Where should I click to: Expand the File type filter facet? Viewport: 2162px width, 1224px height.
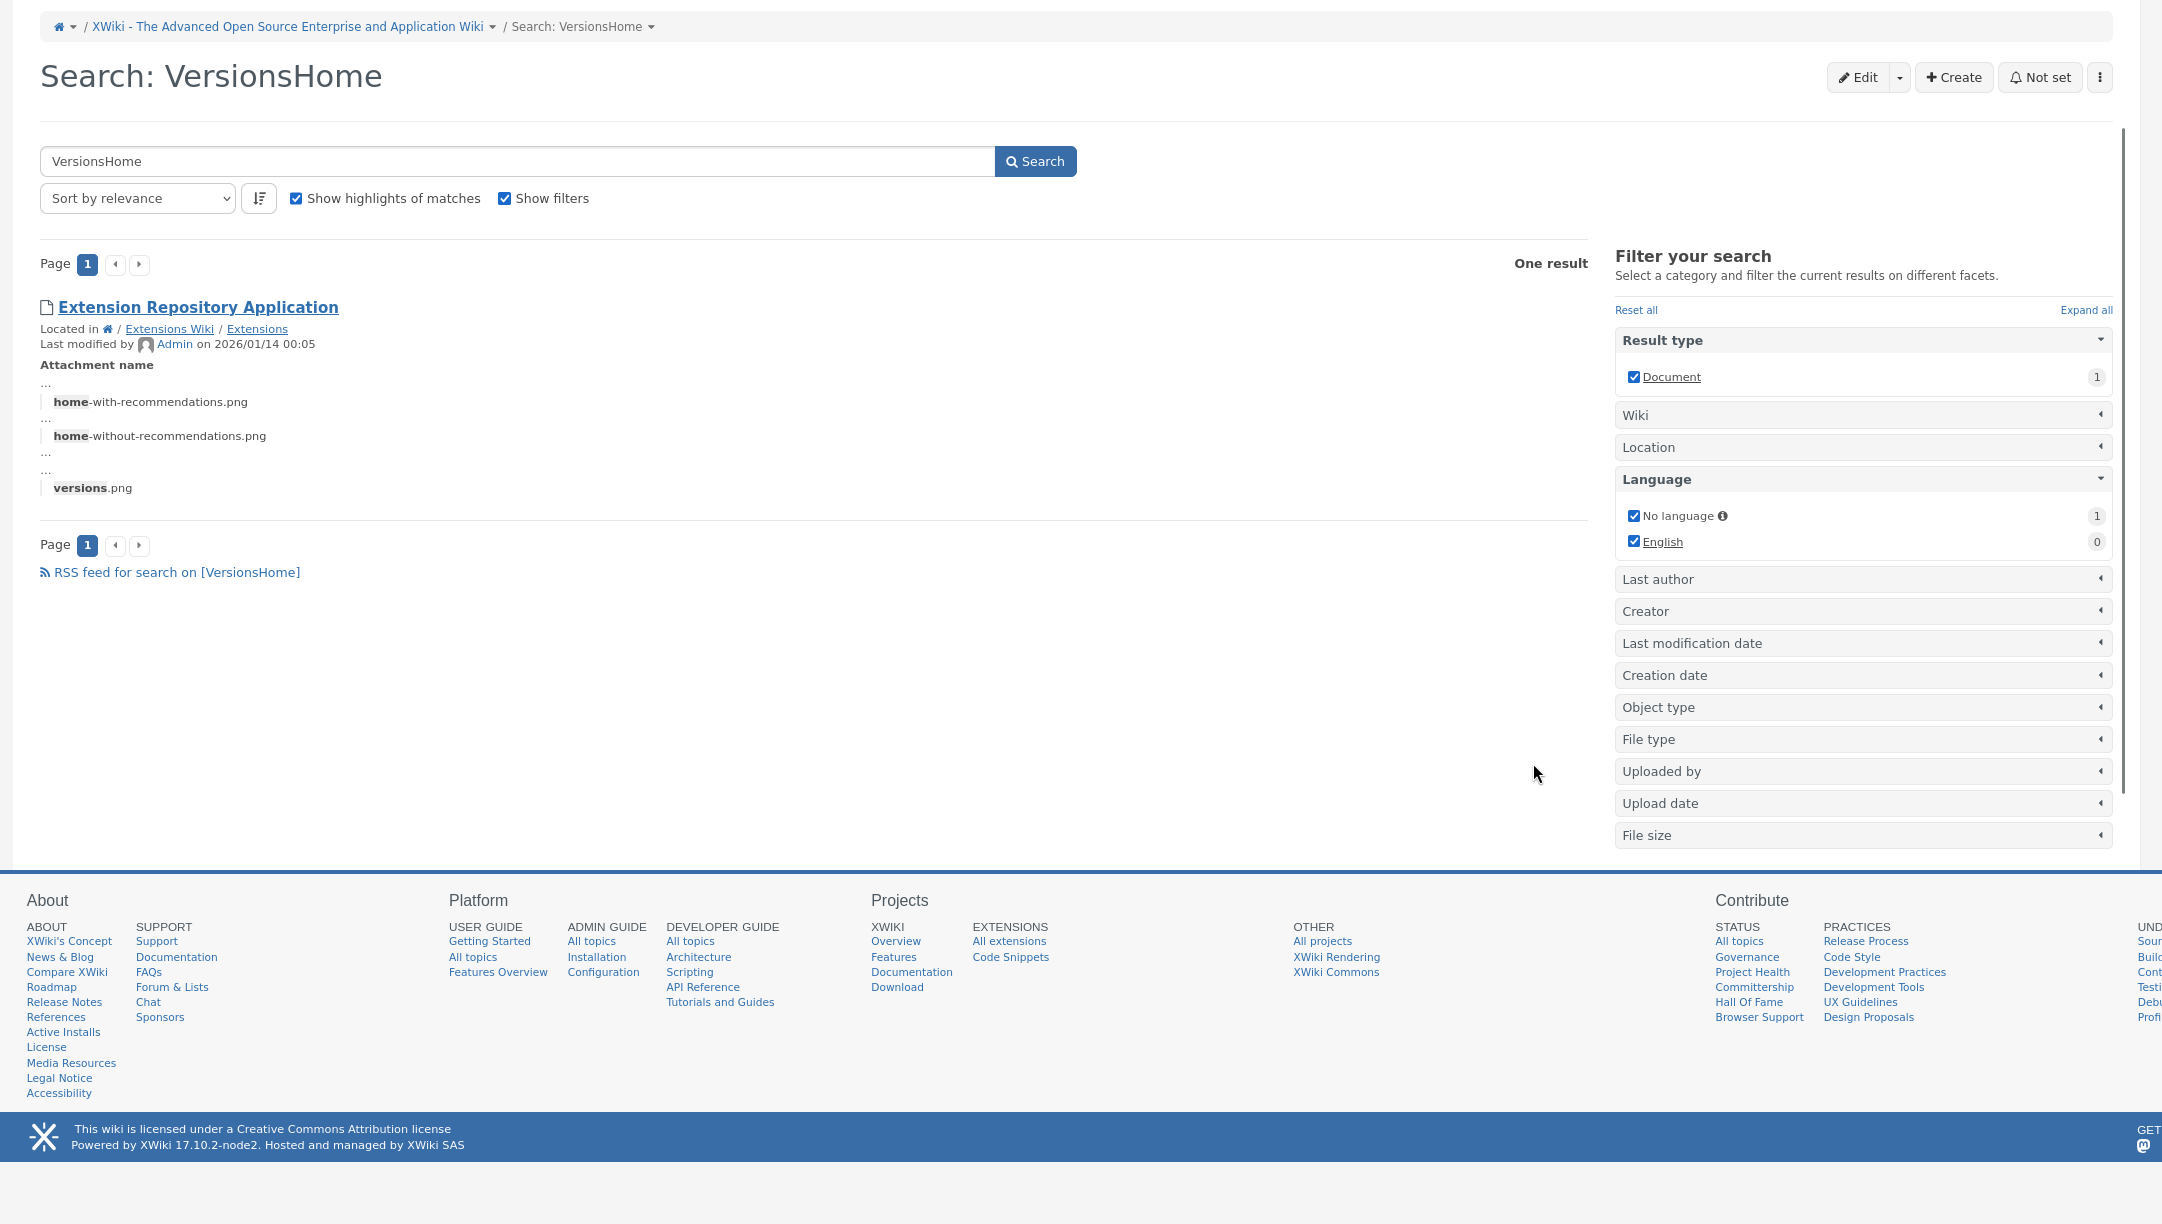1863,739
